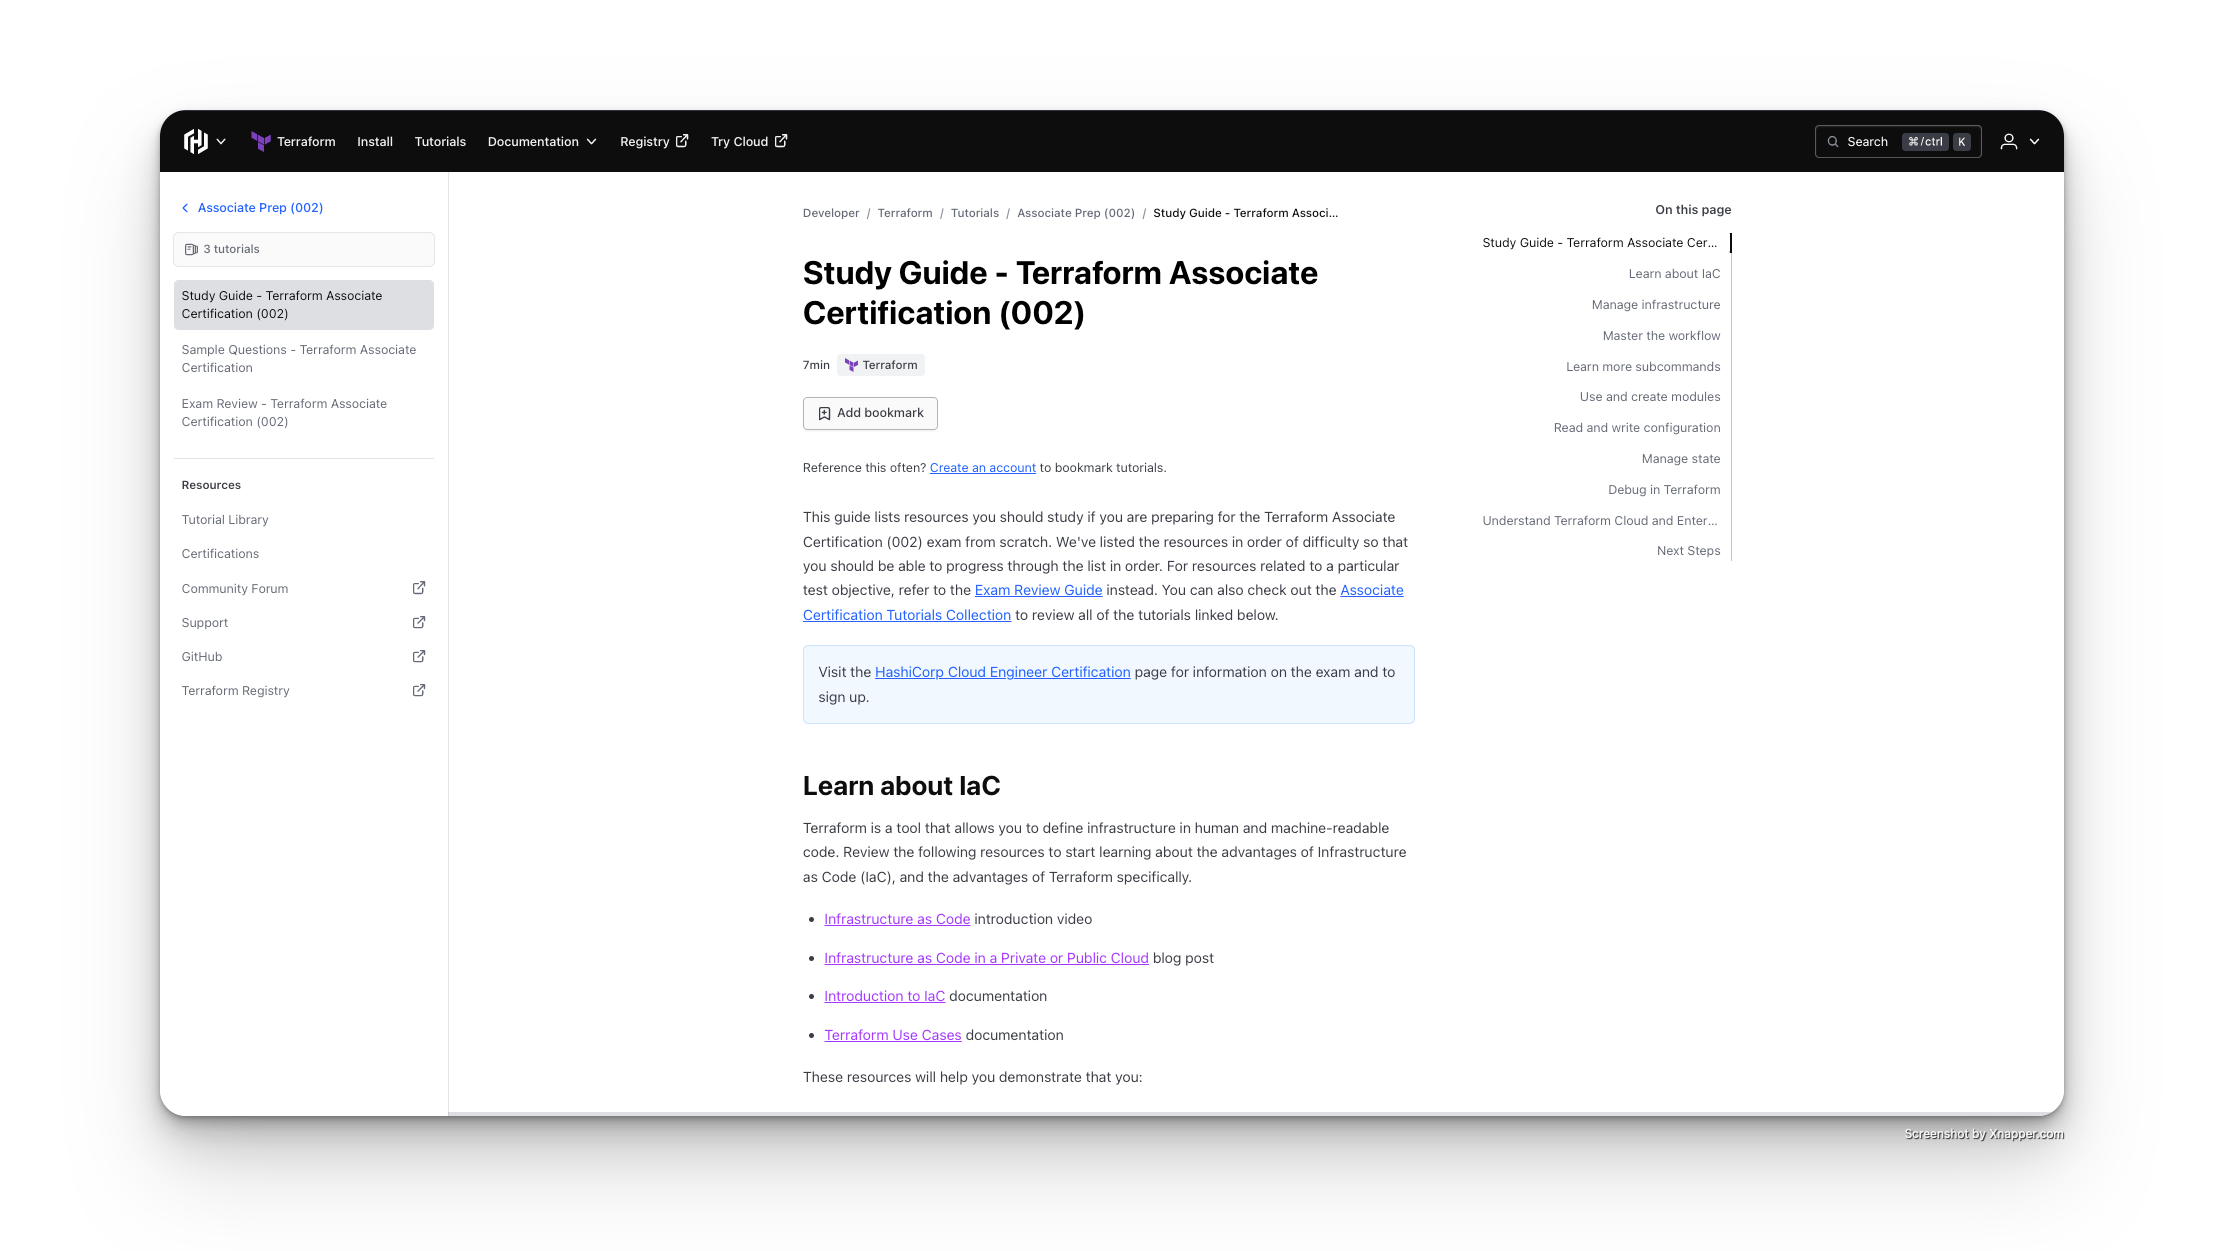
Task: Open the user account icon menu
Action: pos(2008,142)
